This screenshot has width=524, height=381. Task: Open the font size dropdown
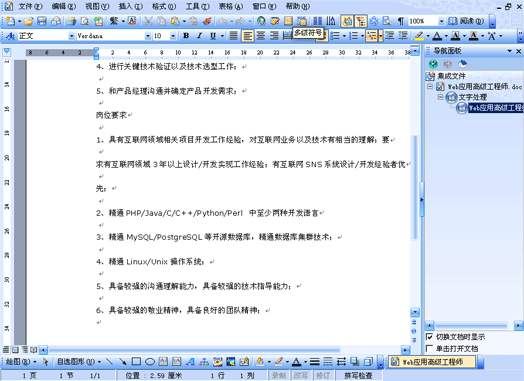pyautogui.click(x=173, y=35)
